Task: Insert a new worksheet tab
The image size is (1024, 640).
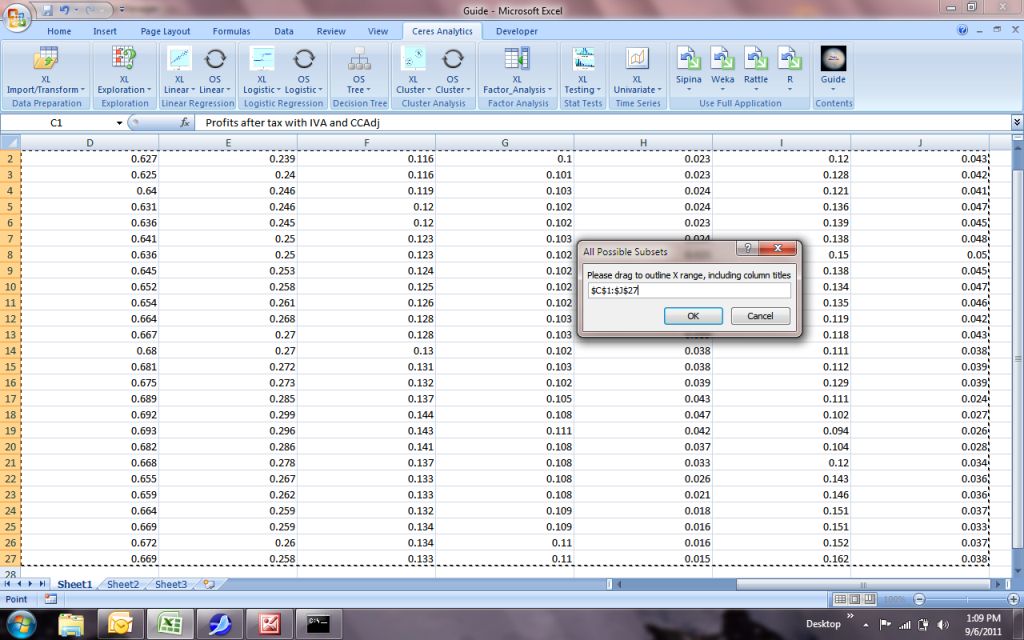Action: (x=209, y=584)
